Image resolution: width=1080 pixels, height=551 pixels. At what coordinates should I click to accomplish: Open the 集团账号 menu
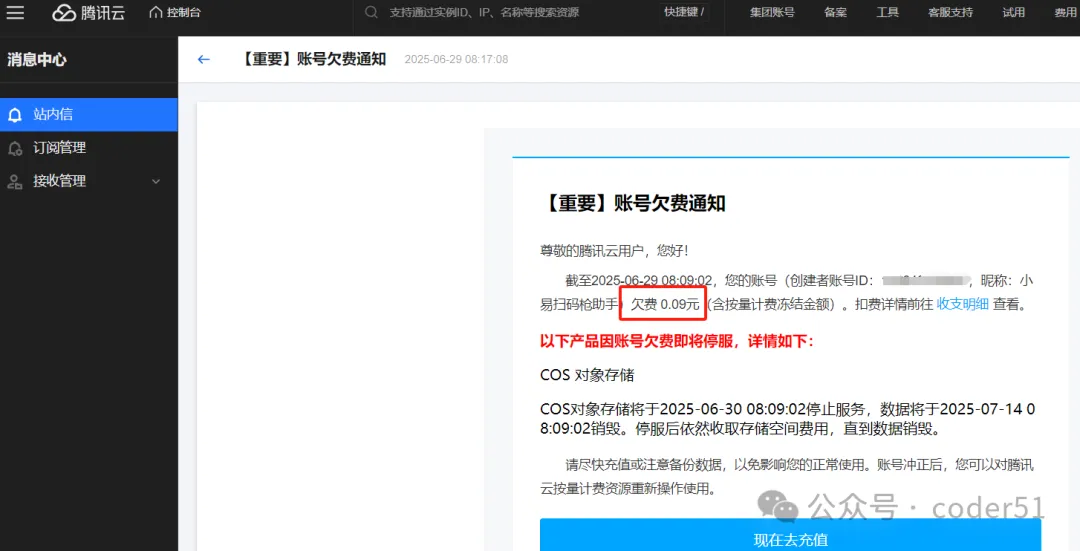click(x=772, y=12)
